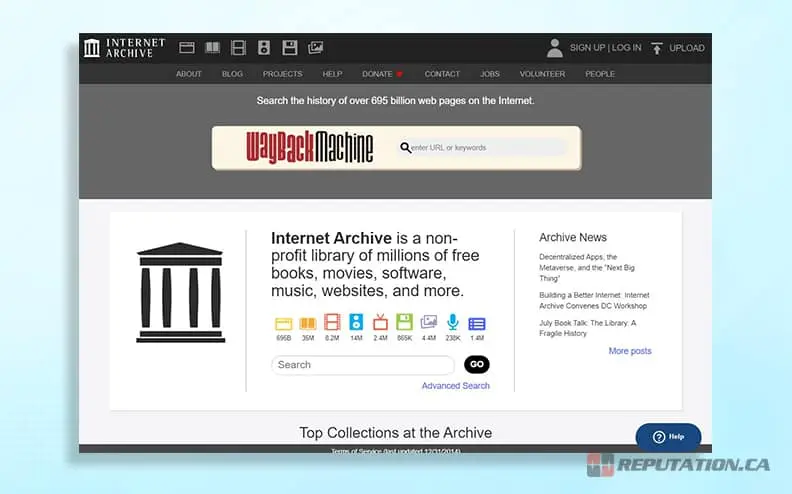Click the Wayback Machine logo

310,147
